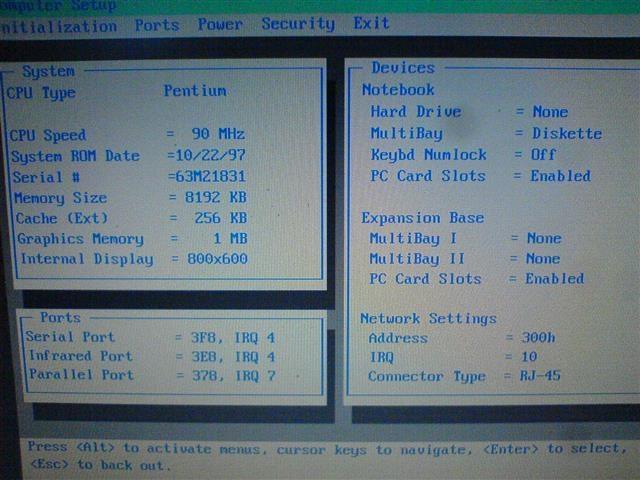
Task: Select Expansion Base PC Card Slots Enabled
Action: pos(554,278)
